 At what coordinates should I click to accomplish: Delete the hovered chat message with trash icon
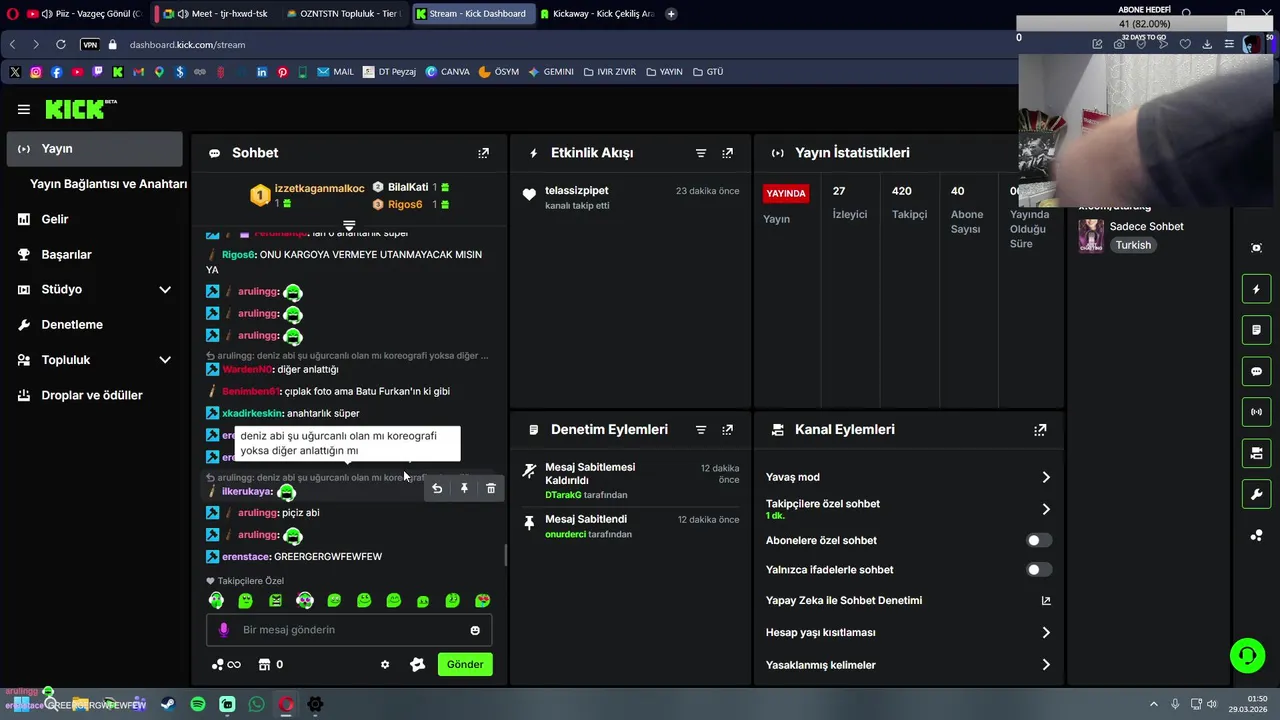click(x=491, y=488)
